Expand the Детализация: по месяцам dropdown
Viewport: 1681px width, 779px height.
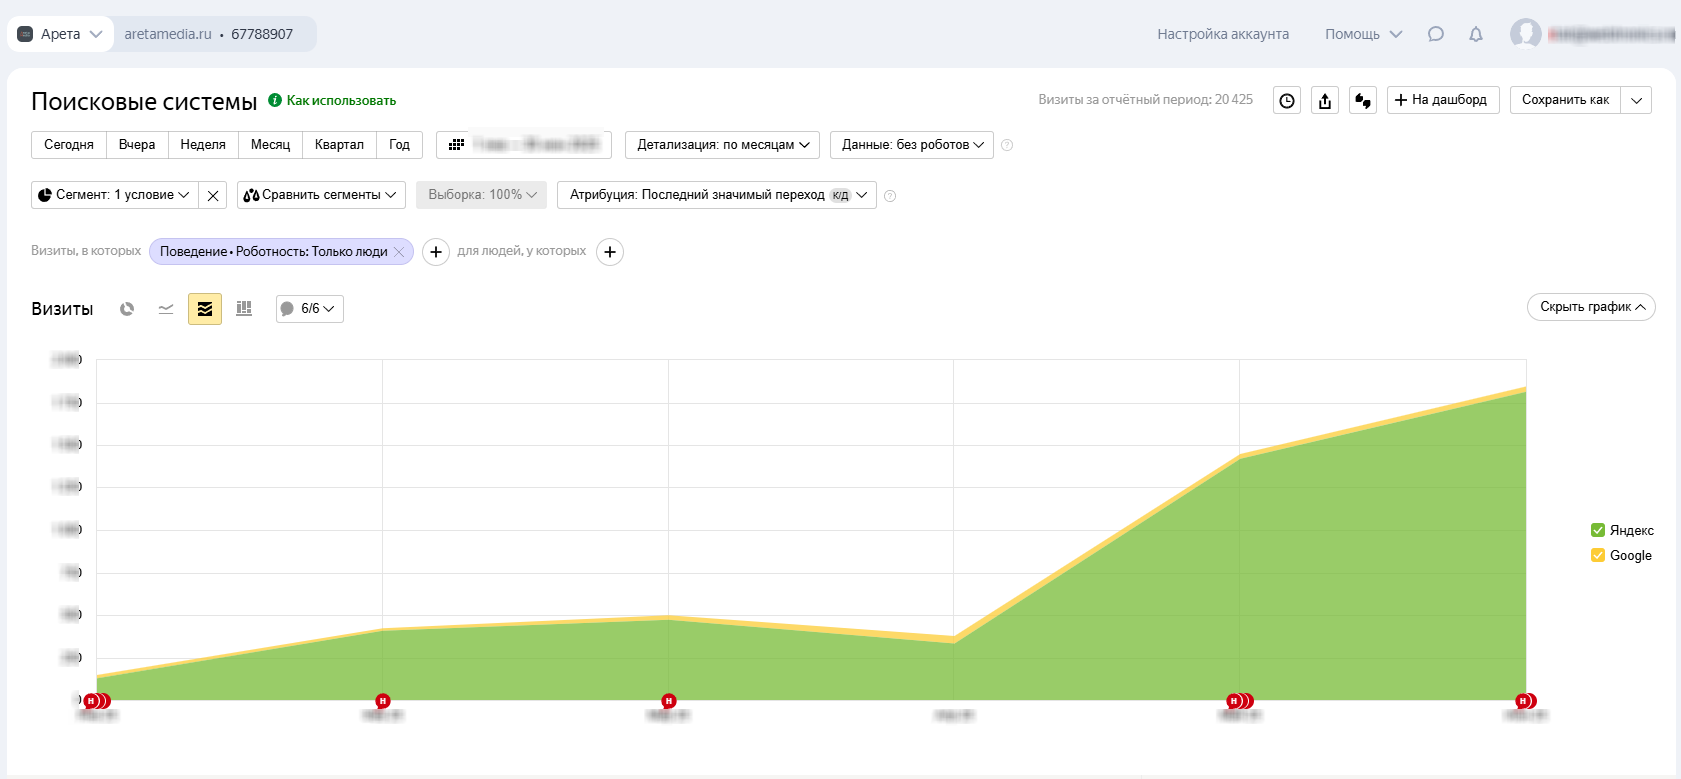(722, 145)
